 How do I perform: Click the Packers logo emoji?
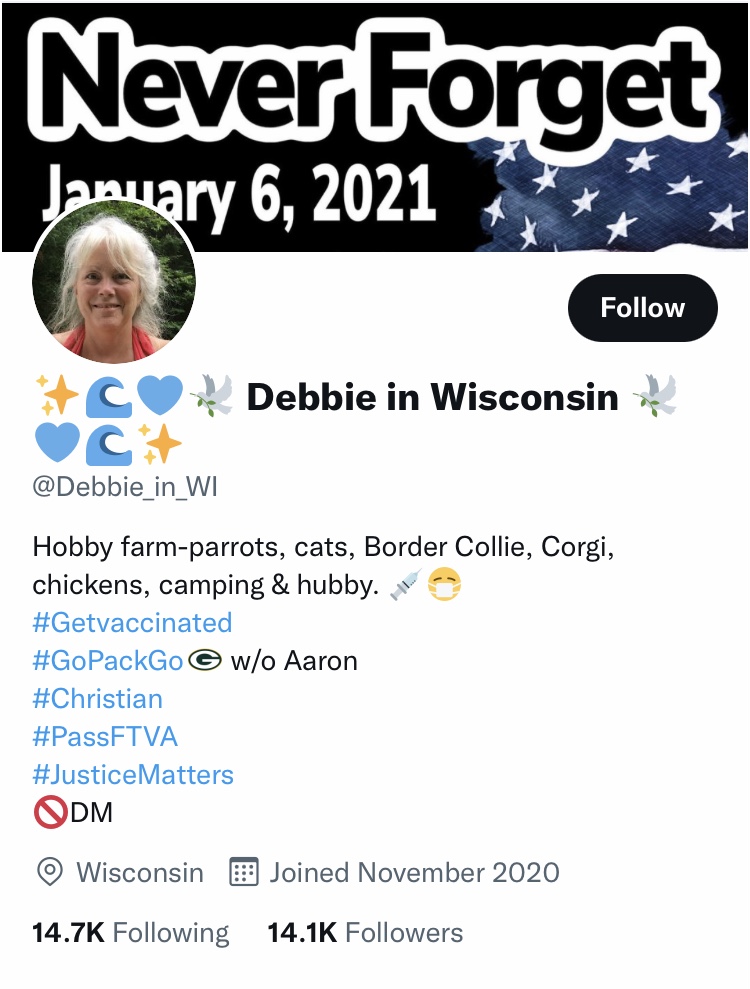point(206,660)
